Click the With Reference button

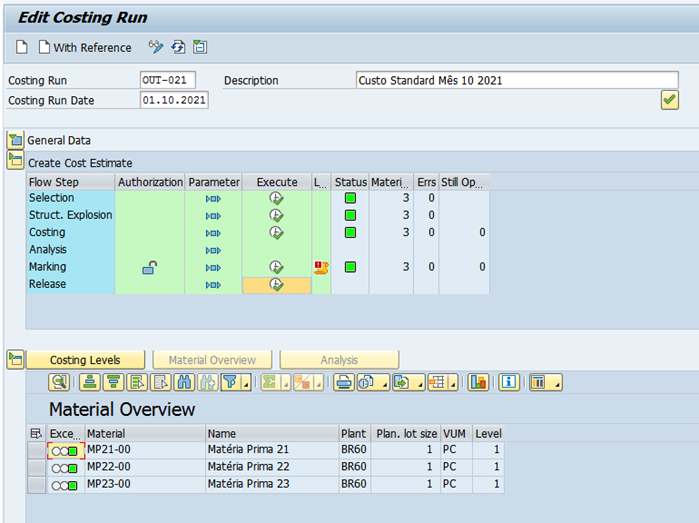tap(84, 47)
